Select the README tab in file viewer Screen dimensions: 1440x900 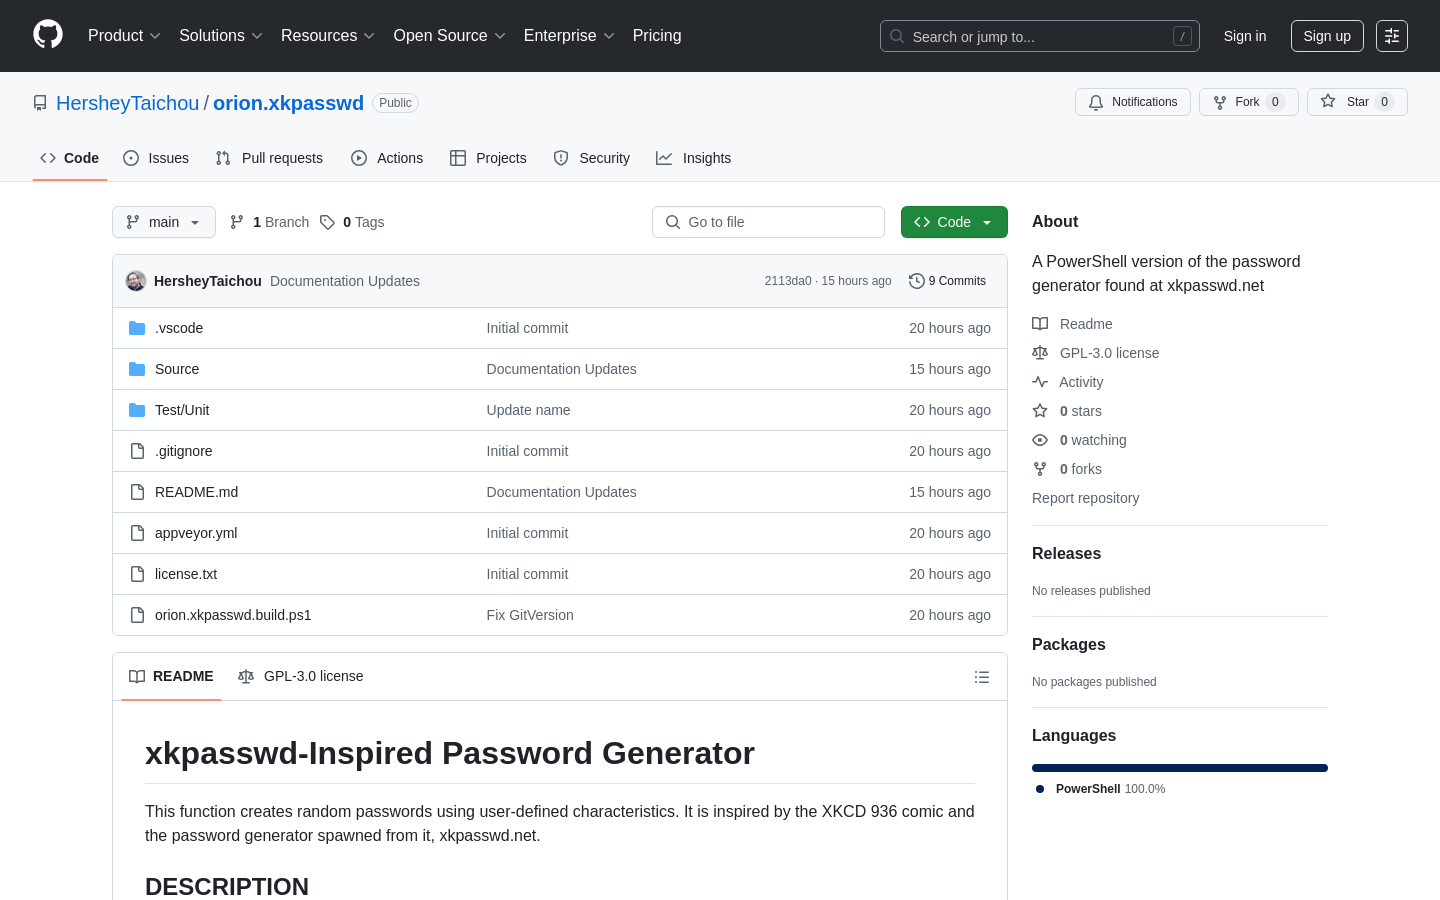171,677
